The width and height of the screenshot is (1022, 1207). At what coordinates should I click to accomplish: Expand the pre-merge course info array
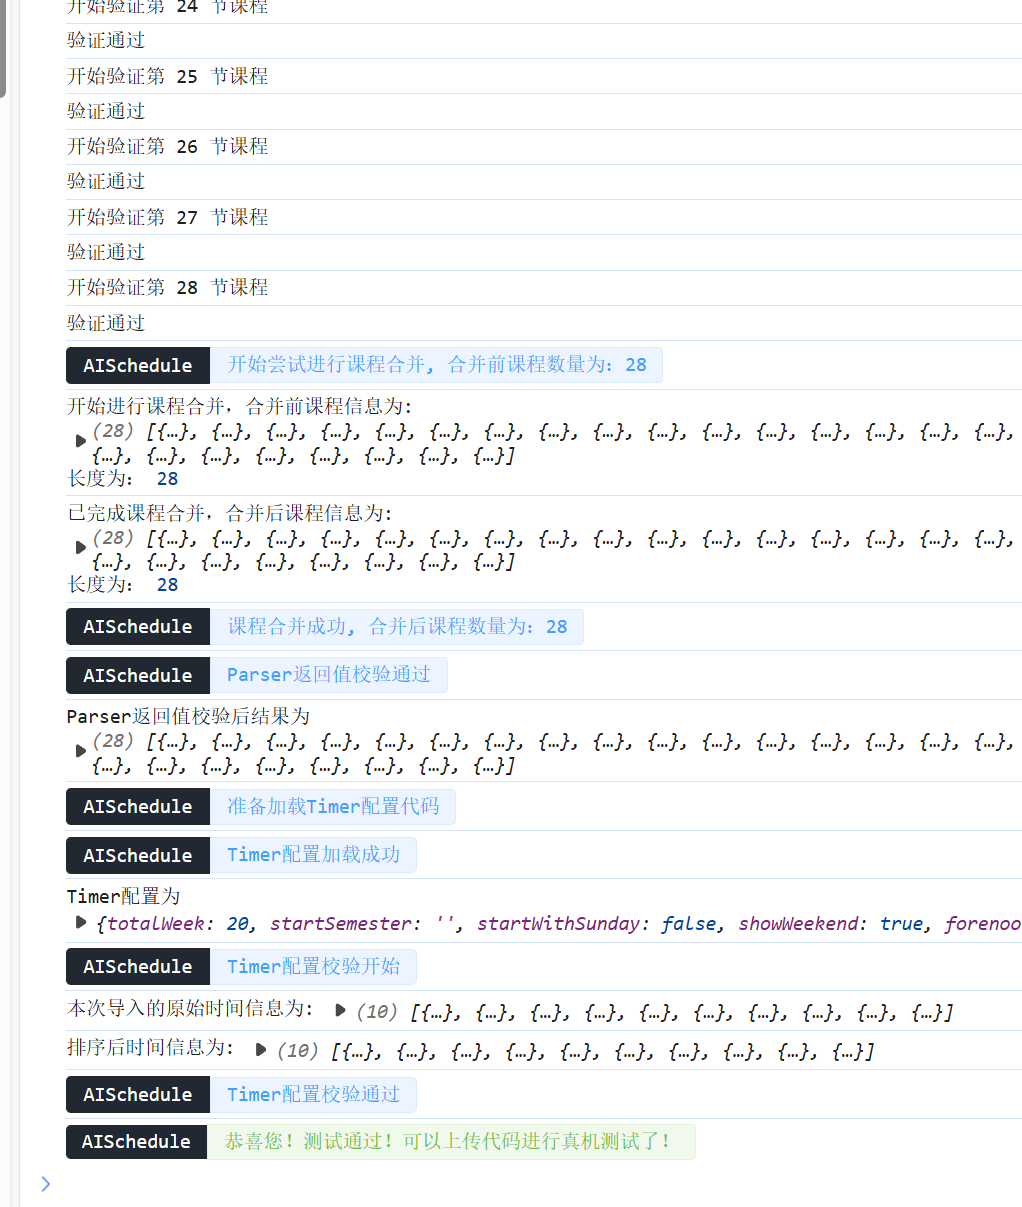(81, 441)
